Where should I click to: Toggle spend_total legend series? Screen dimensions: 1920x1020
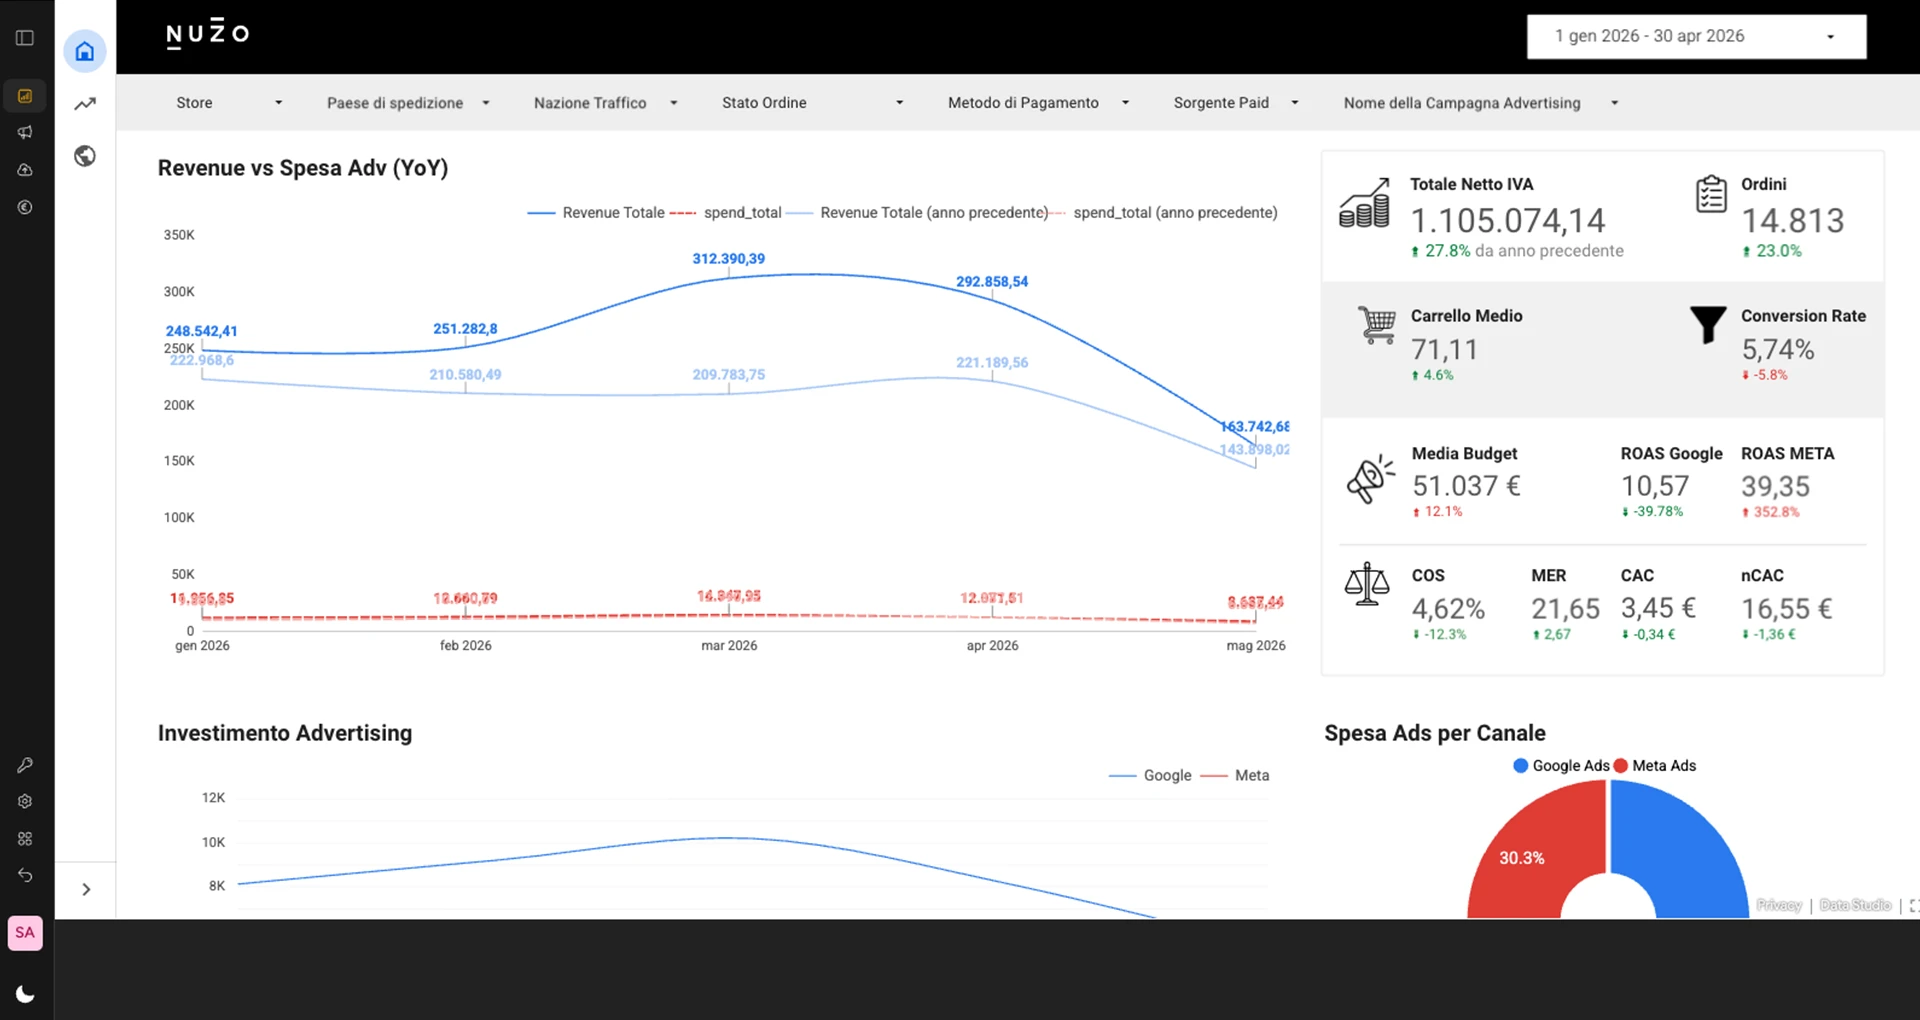pos(726,213)
